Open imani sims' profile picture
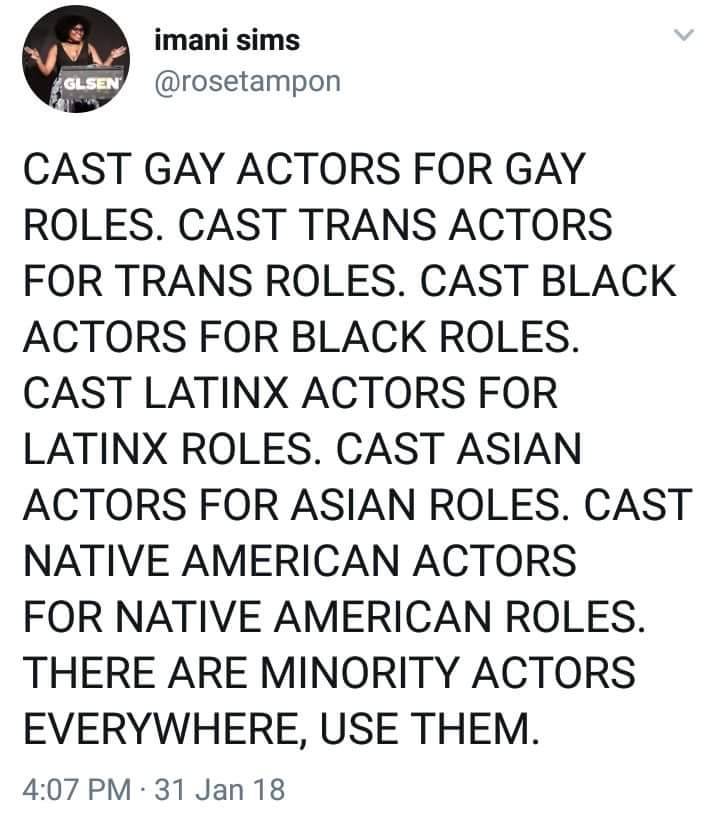 [76, 59]
